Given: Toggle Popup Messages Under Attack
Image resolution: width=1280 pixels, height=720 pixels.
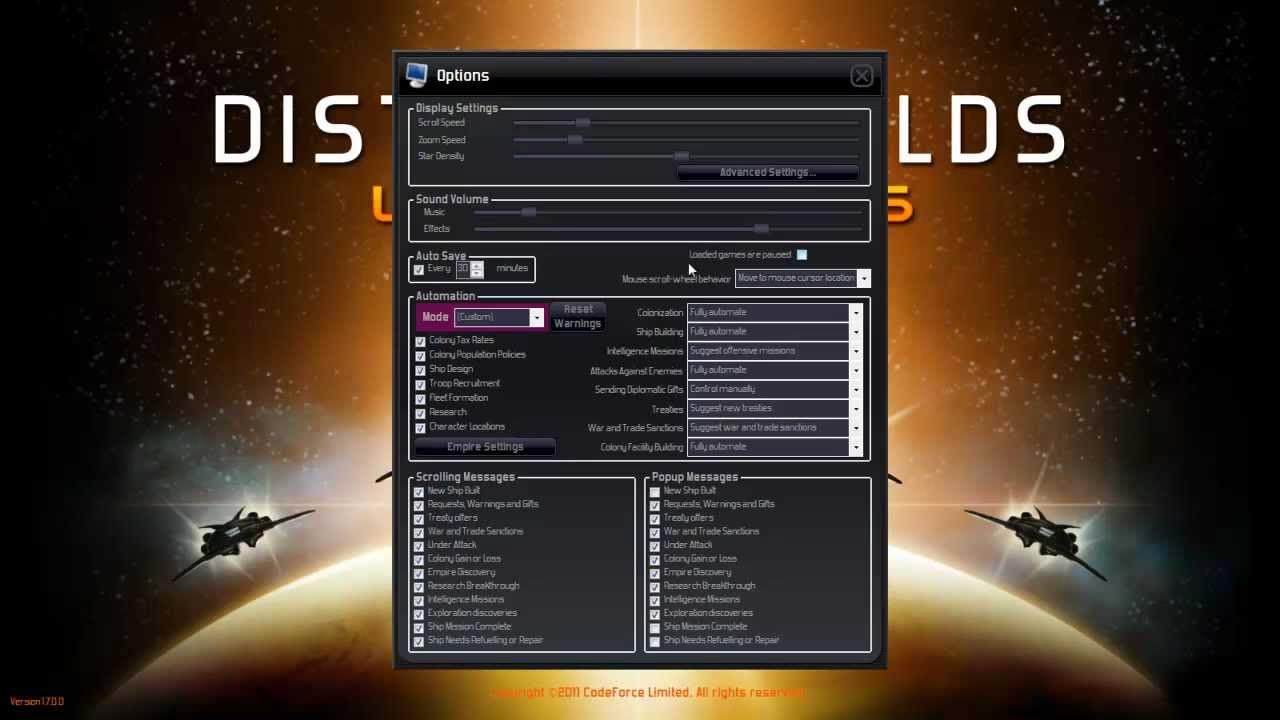Looking at the screenshot, I should (x=655, y=546).
